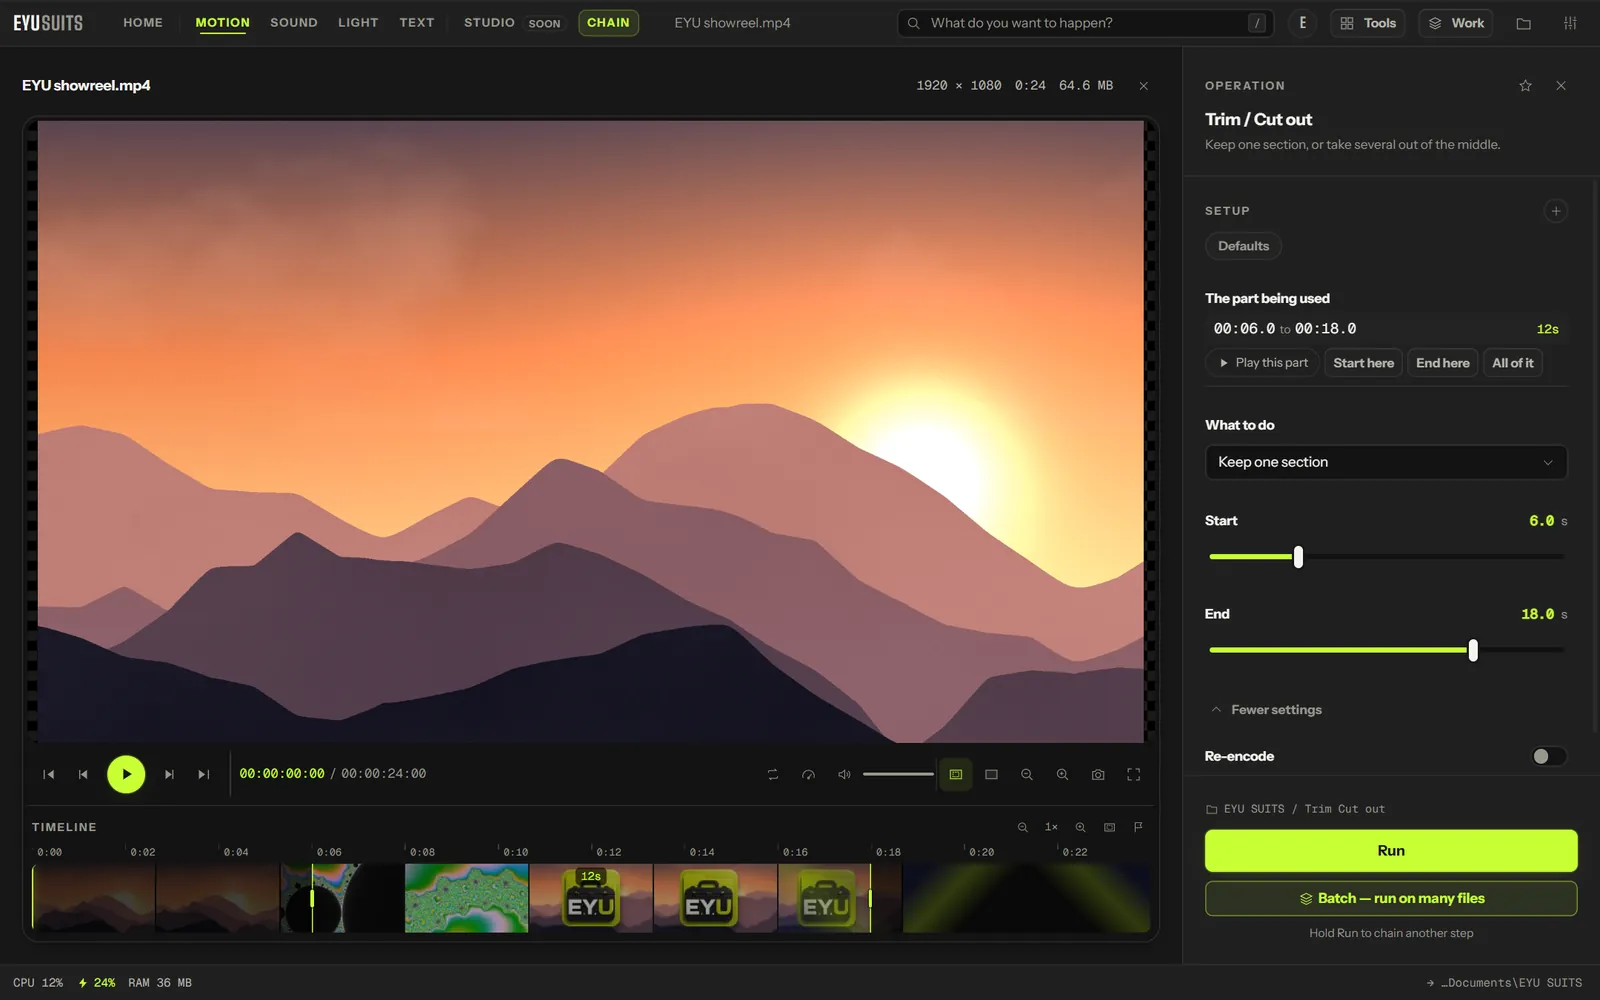Click the Start slider handle
Image resolution: width=1600 pixels, height=1000 pixels.
pos(1298,557)
